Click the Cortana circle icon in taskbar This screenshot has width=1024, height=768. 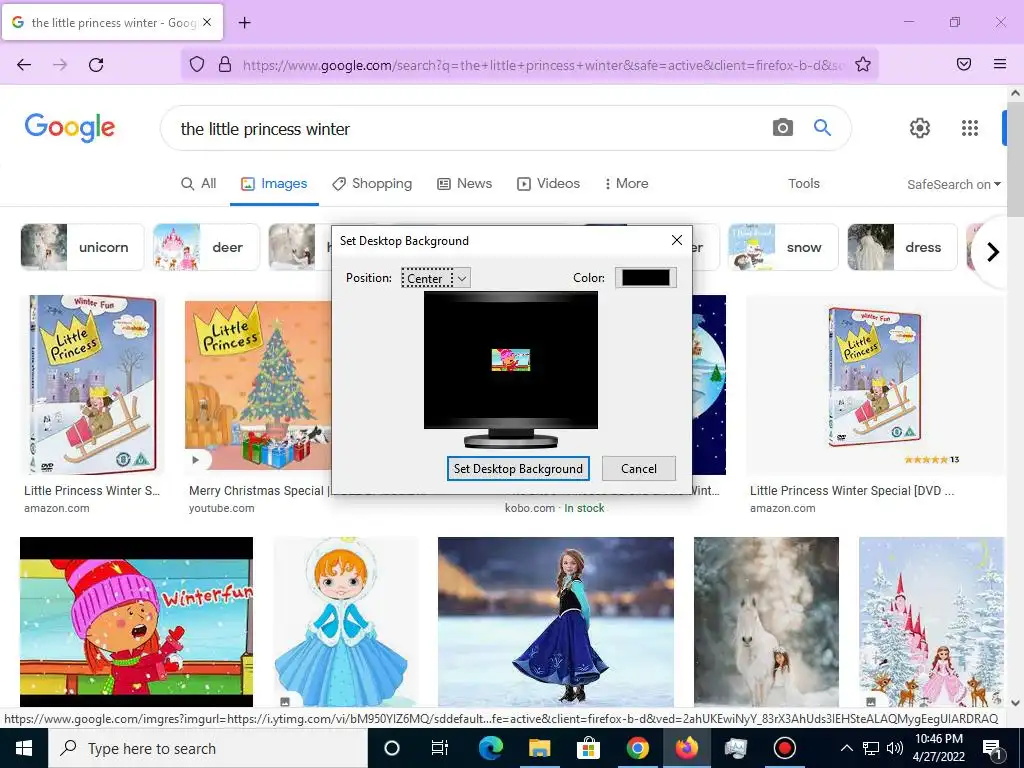click(x=391, y=748)
